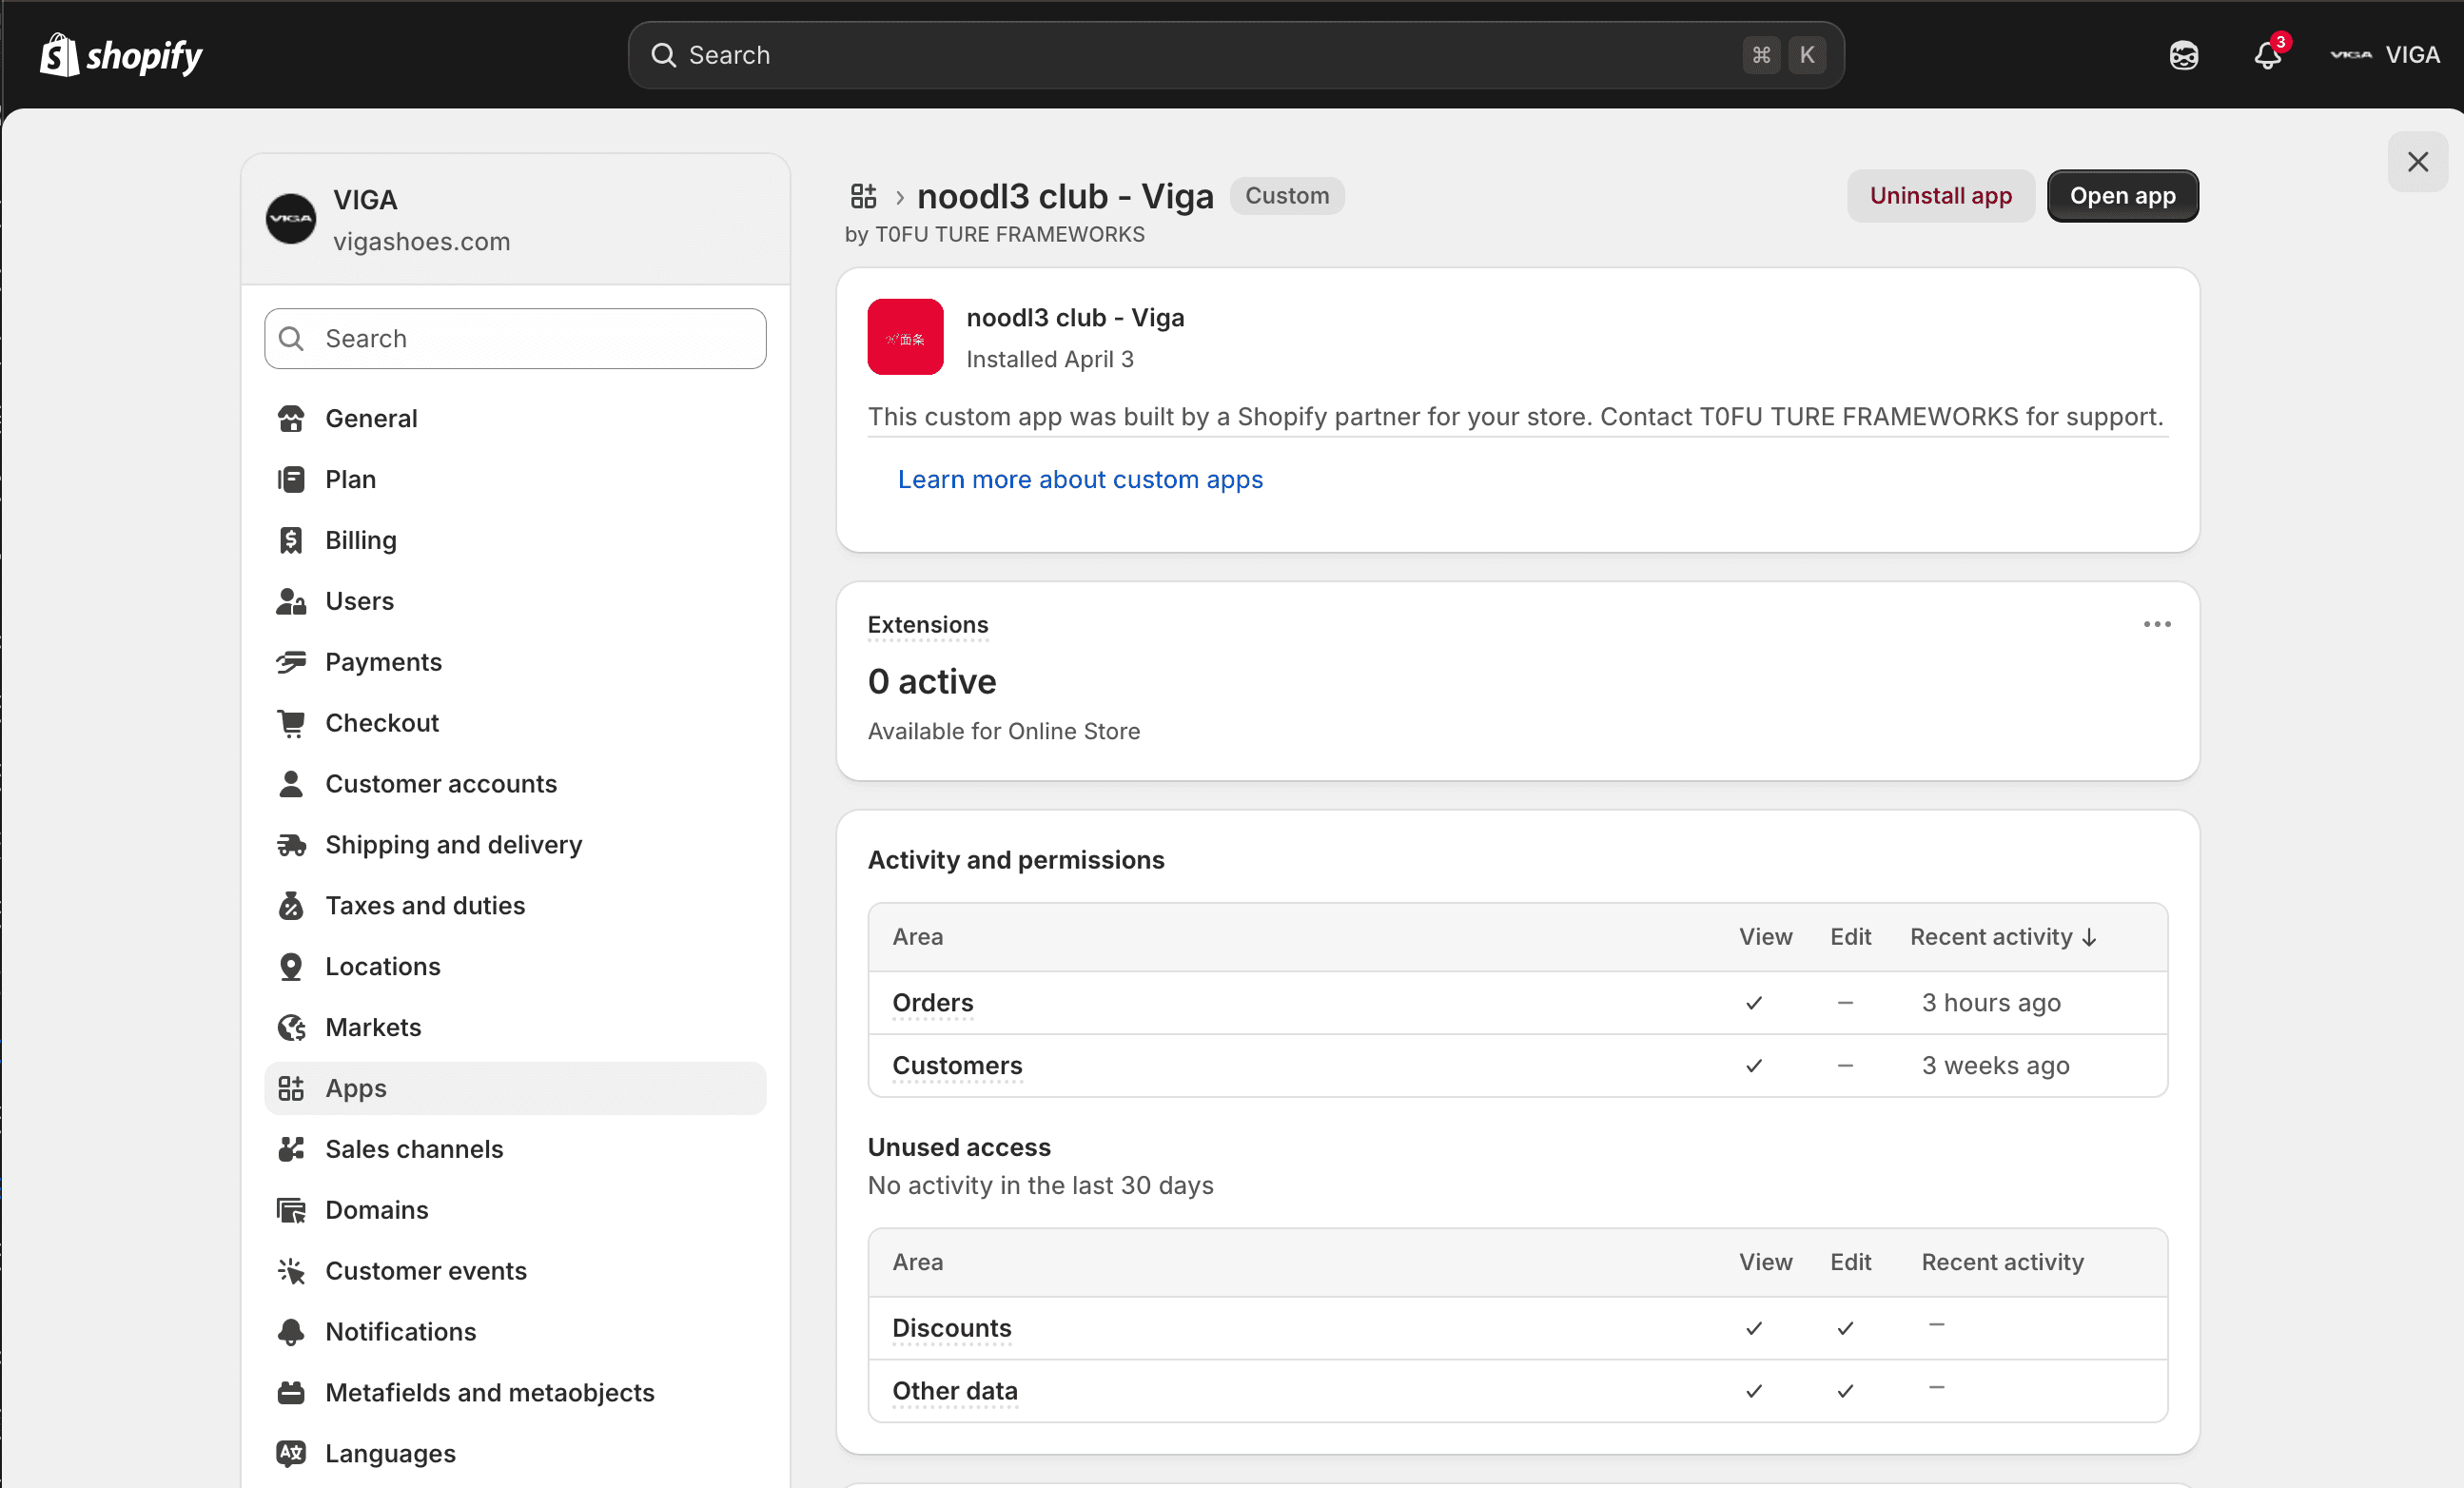Sort the table by Recent activity
Image resolution: width=2464 pixels, height=1488 pixels.
[x=2003, y=937]
